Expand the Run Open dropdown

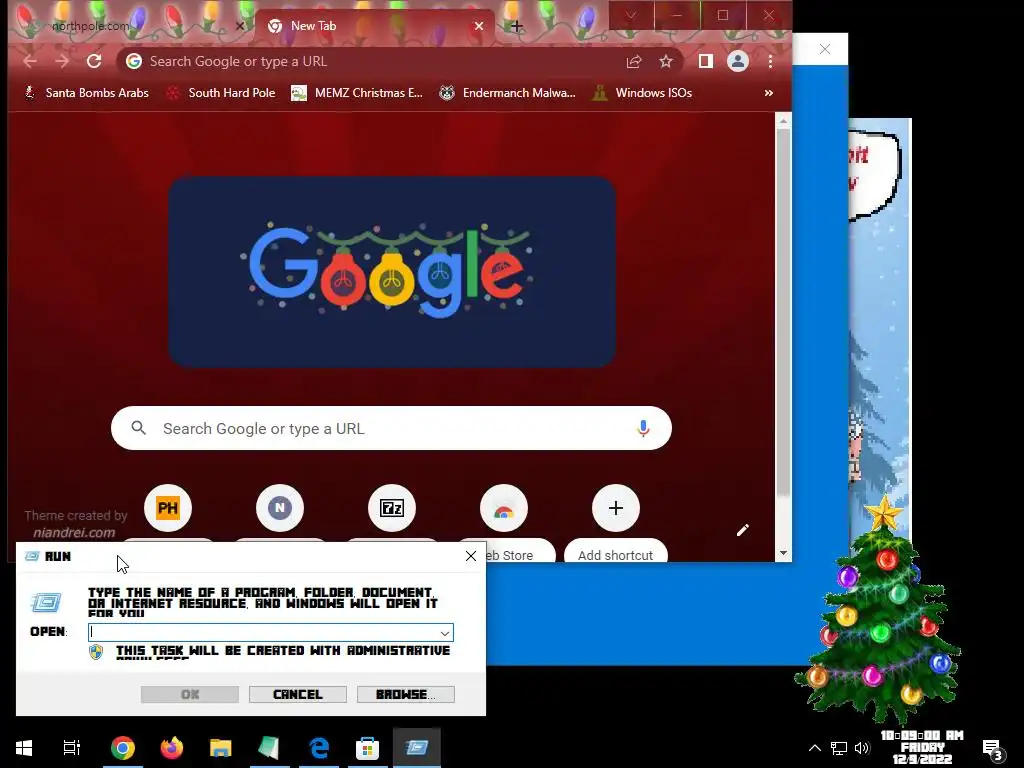pyautogui.click(x=445, y=633)
